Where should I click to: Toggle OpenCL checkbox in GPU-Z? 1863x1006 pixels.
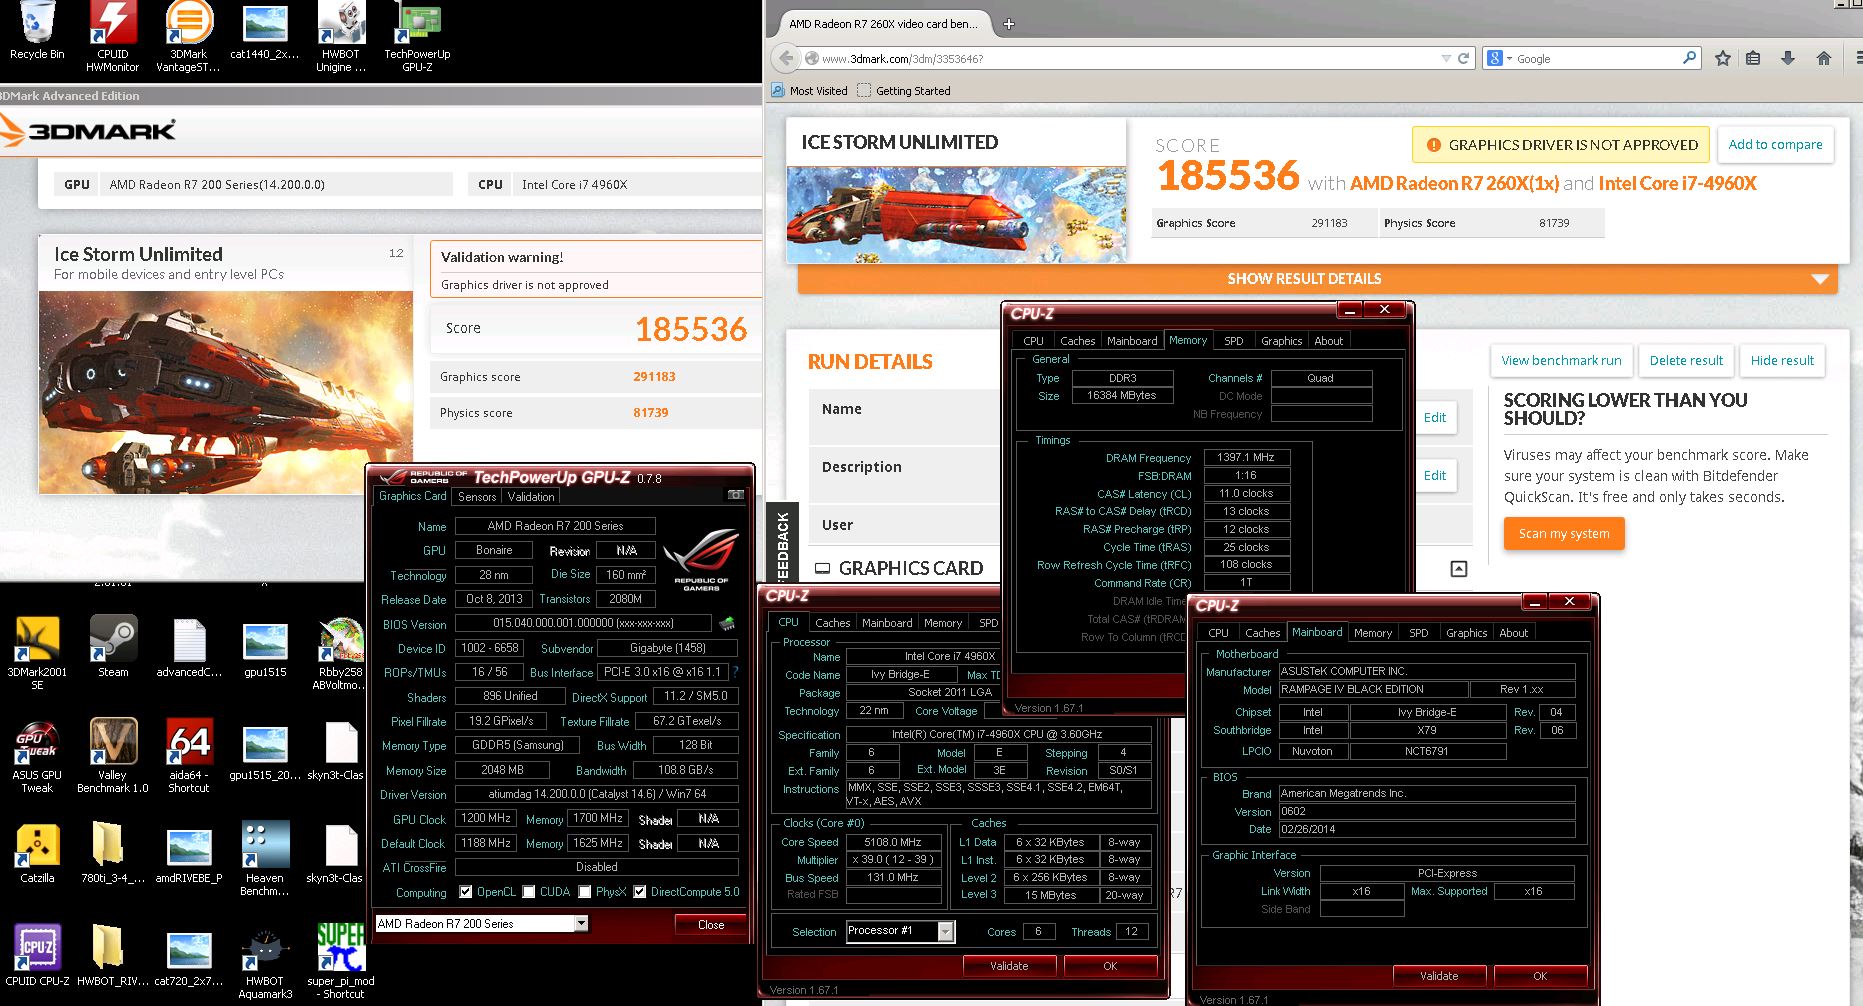tap(466, 892)
